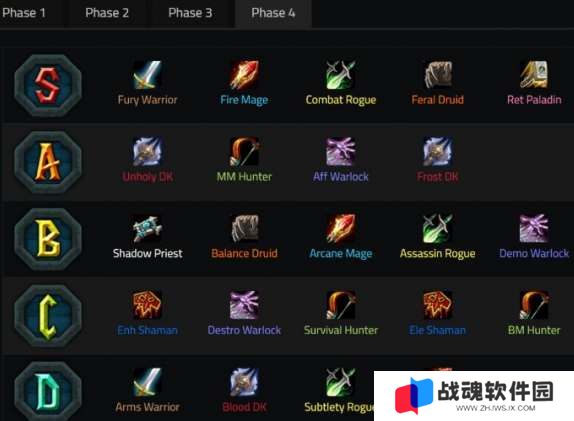Open the Arcane Mage label link
The width and height of the screenshot is (574, 421).
pyautogui.click(x=341, y=254)
